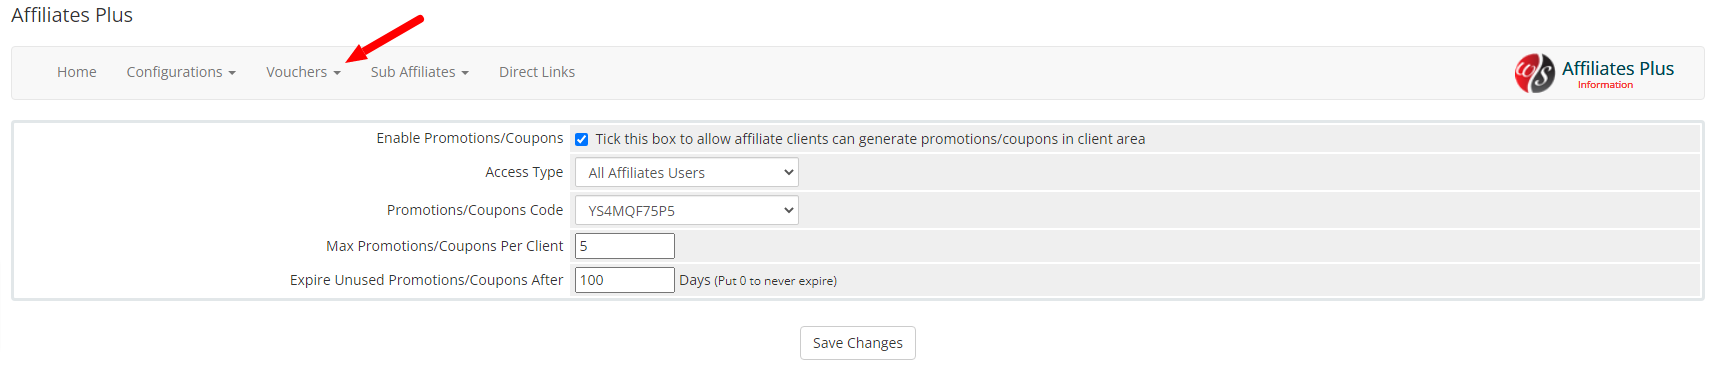This screenshot has width=1709, height=369.
Task: Open the Sub Affiliates menu
Action: click(419, 72)
